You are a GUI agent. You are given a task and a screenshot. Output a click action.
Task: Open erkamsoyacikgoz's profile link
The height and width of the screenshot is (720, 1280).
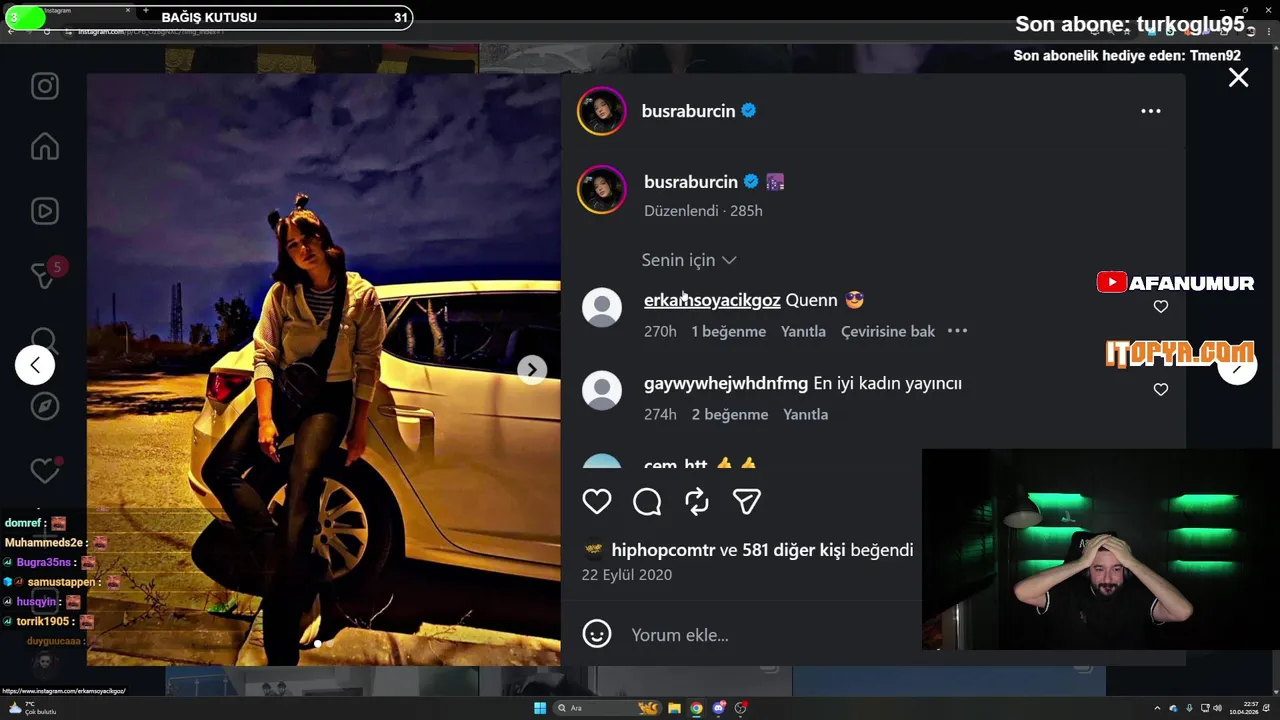[712, 300]
